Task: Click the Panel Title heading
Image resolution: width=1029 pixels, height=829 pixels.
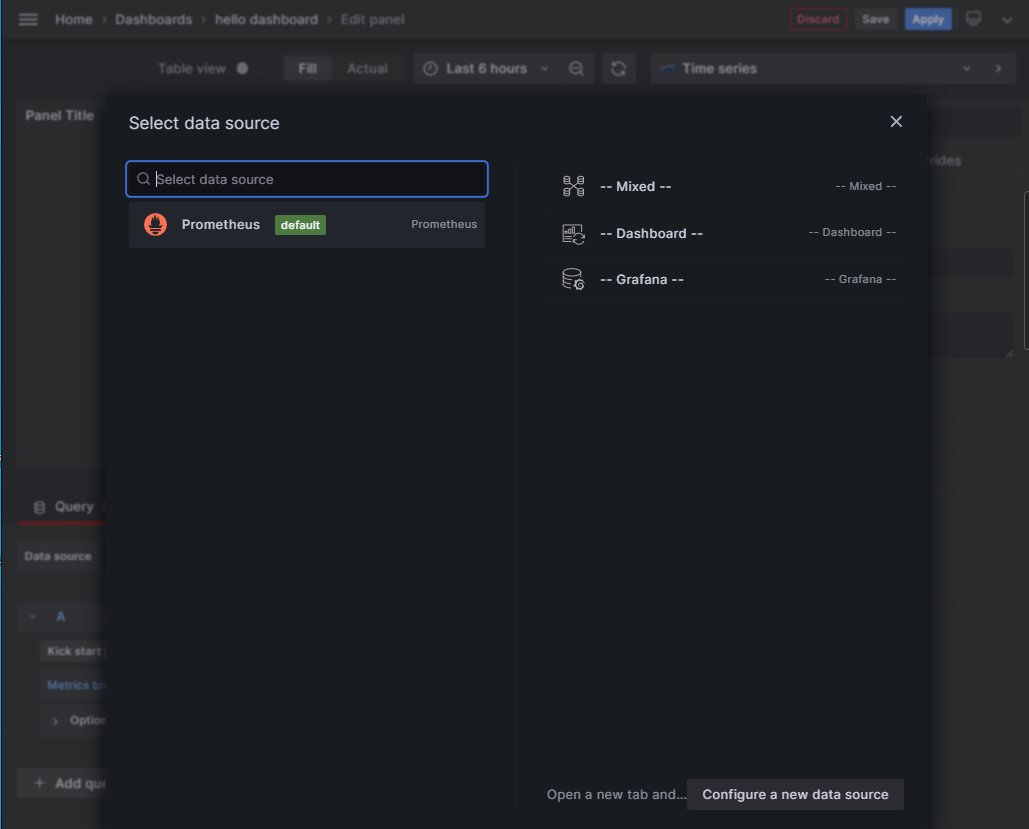Action: pos(60,116)
